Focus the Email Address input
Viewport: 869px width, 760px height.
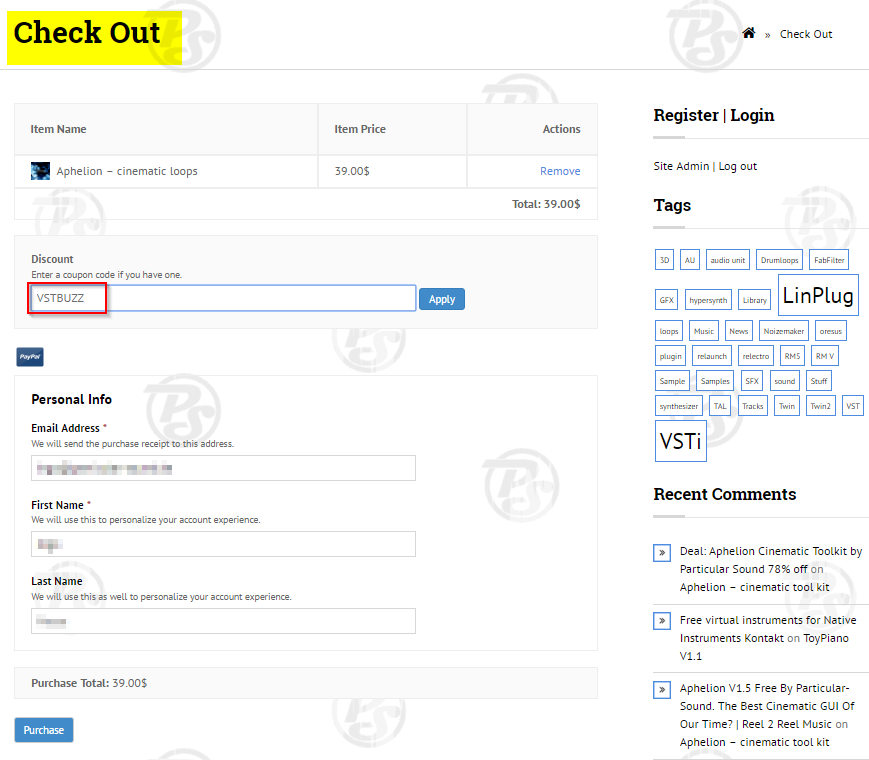(x=223, y=468)
